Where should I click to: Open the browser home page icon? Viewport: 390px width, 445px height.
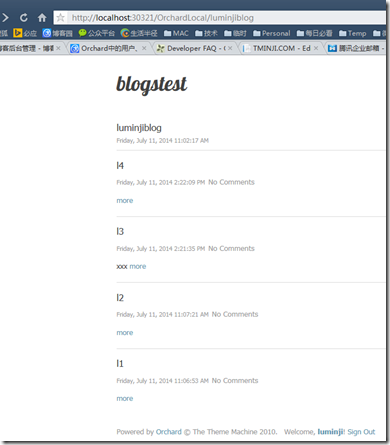(x=42, y=17)
